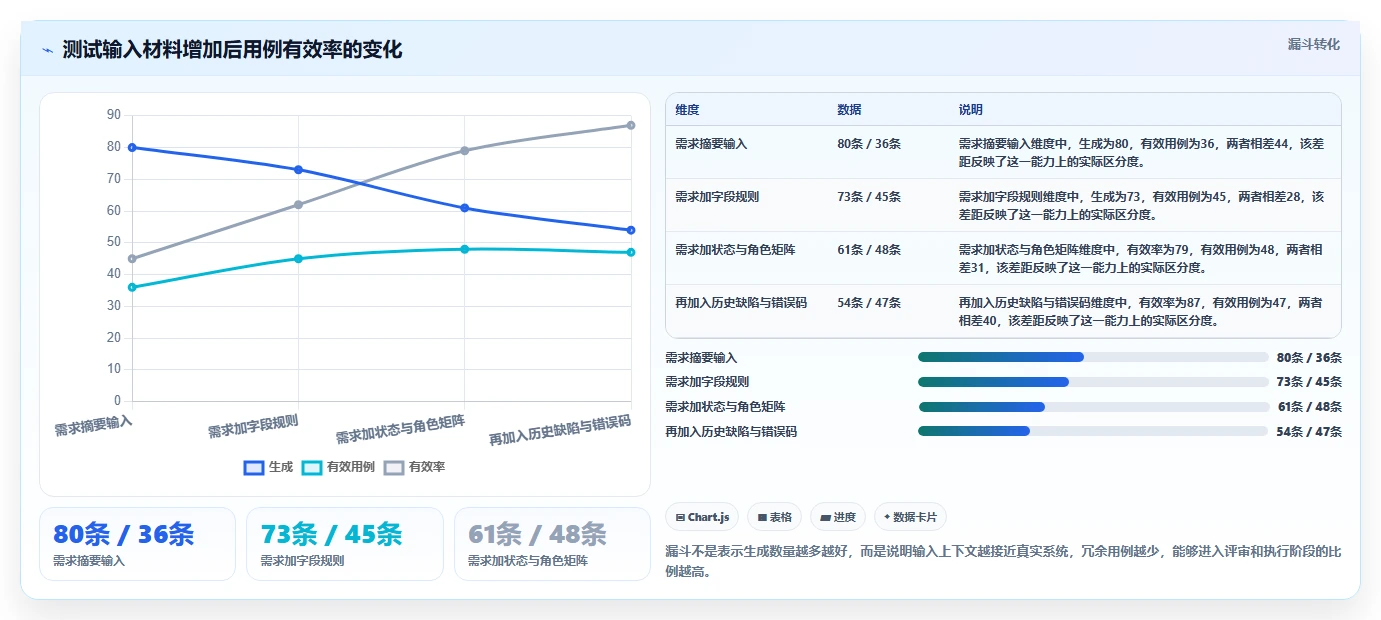Image resolution: width=1381 pixels, height=620 pixels.
Task: Click the 有效率 point at 62 on chart
Action: pyautogui.click(x=298, y=205)
